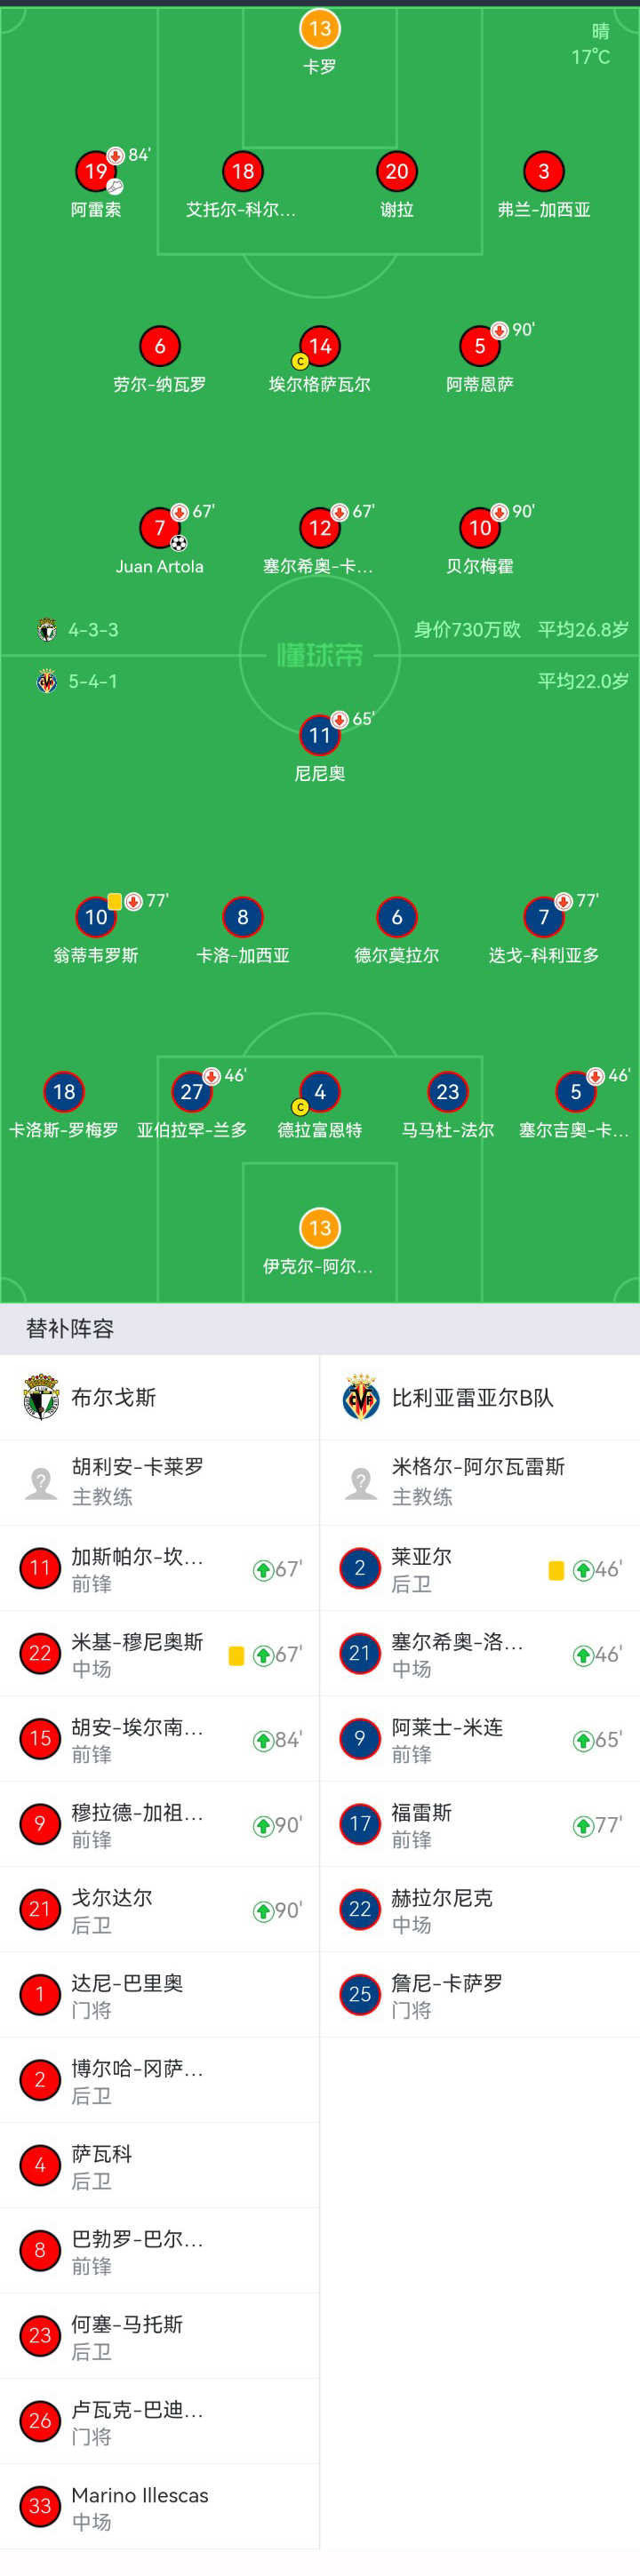Tap goalkeeper 卡罗's orange number 13 badge

[x=320, y=28]
